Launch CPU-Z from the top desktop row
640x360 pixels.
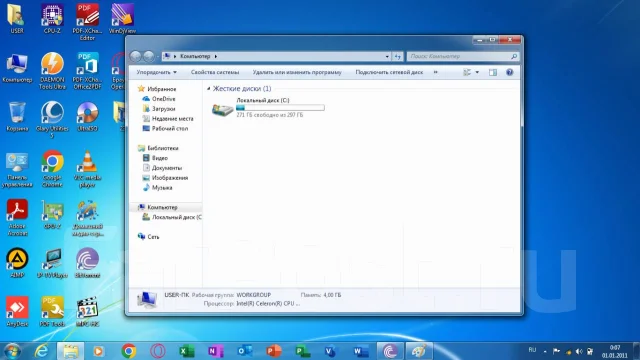coord(52,18)
